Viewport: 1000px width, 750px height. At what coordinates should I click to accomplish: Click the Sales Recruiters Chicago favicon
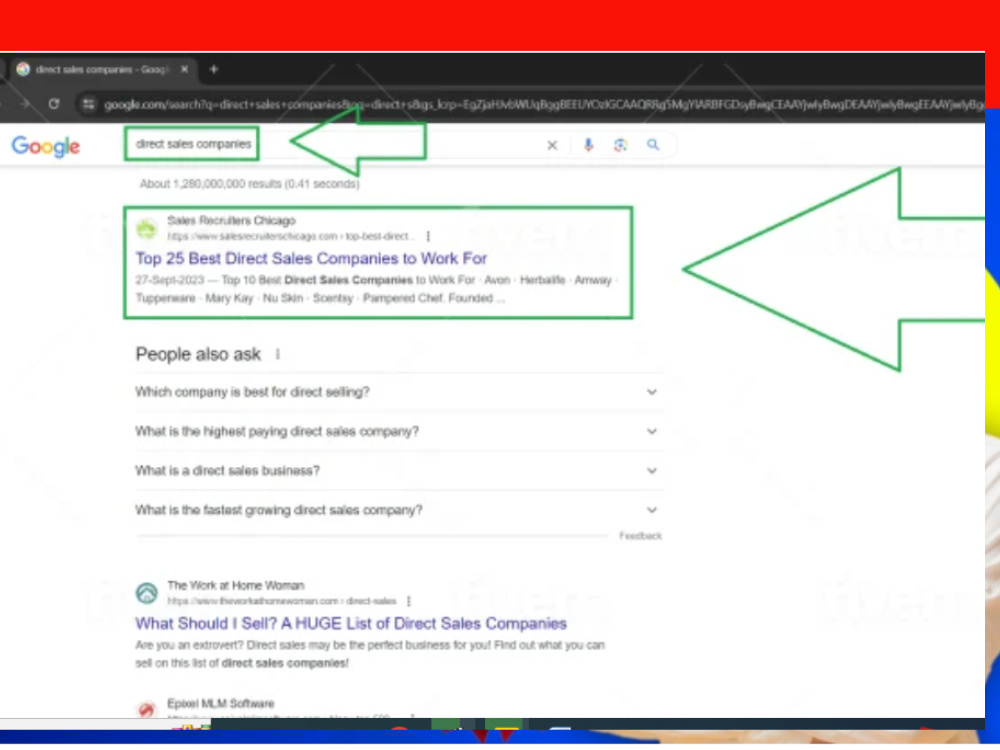pyautogui.click(x=147, y=228)
